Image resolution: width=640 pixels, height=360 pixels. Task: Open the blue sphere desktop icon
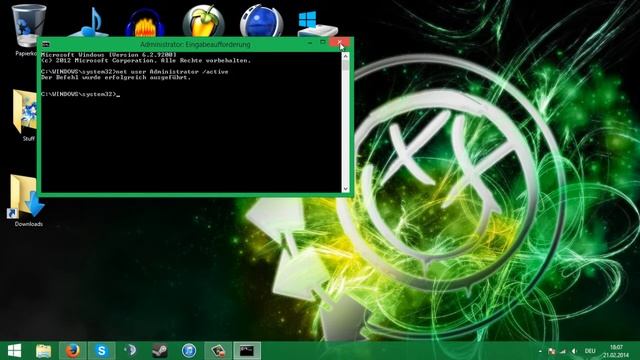(262, 21)
